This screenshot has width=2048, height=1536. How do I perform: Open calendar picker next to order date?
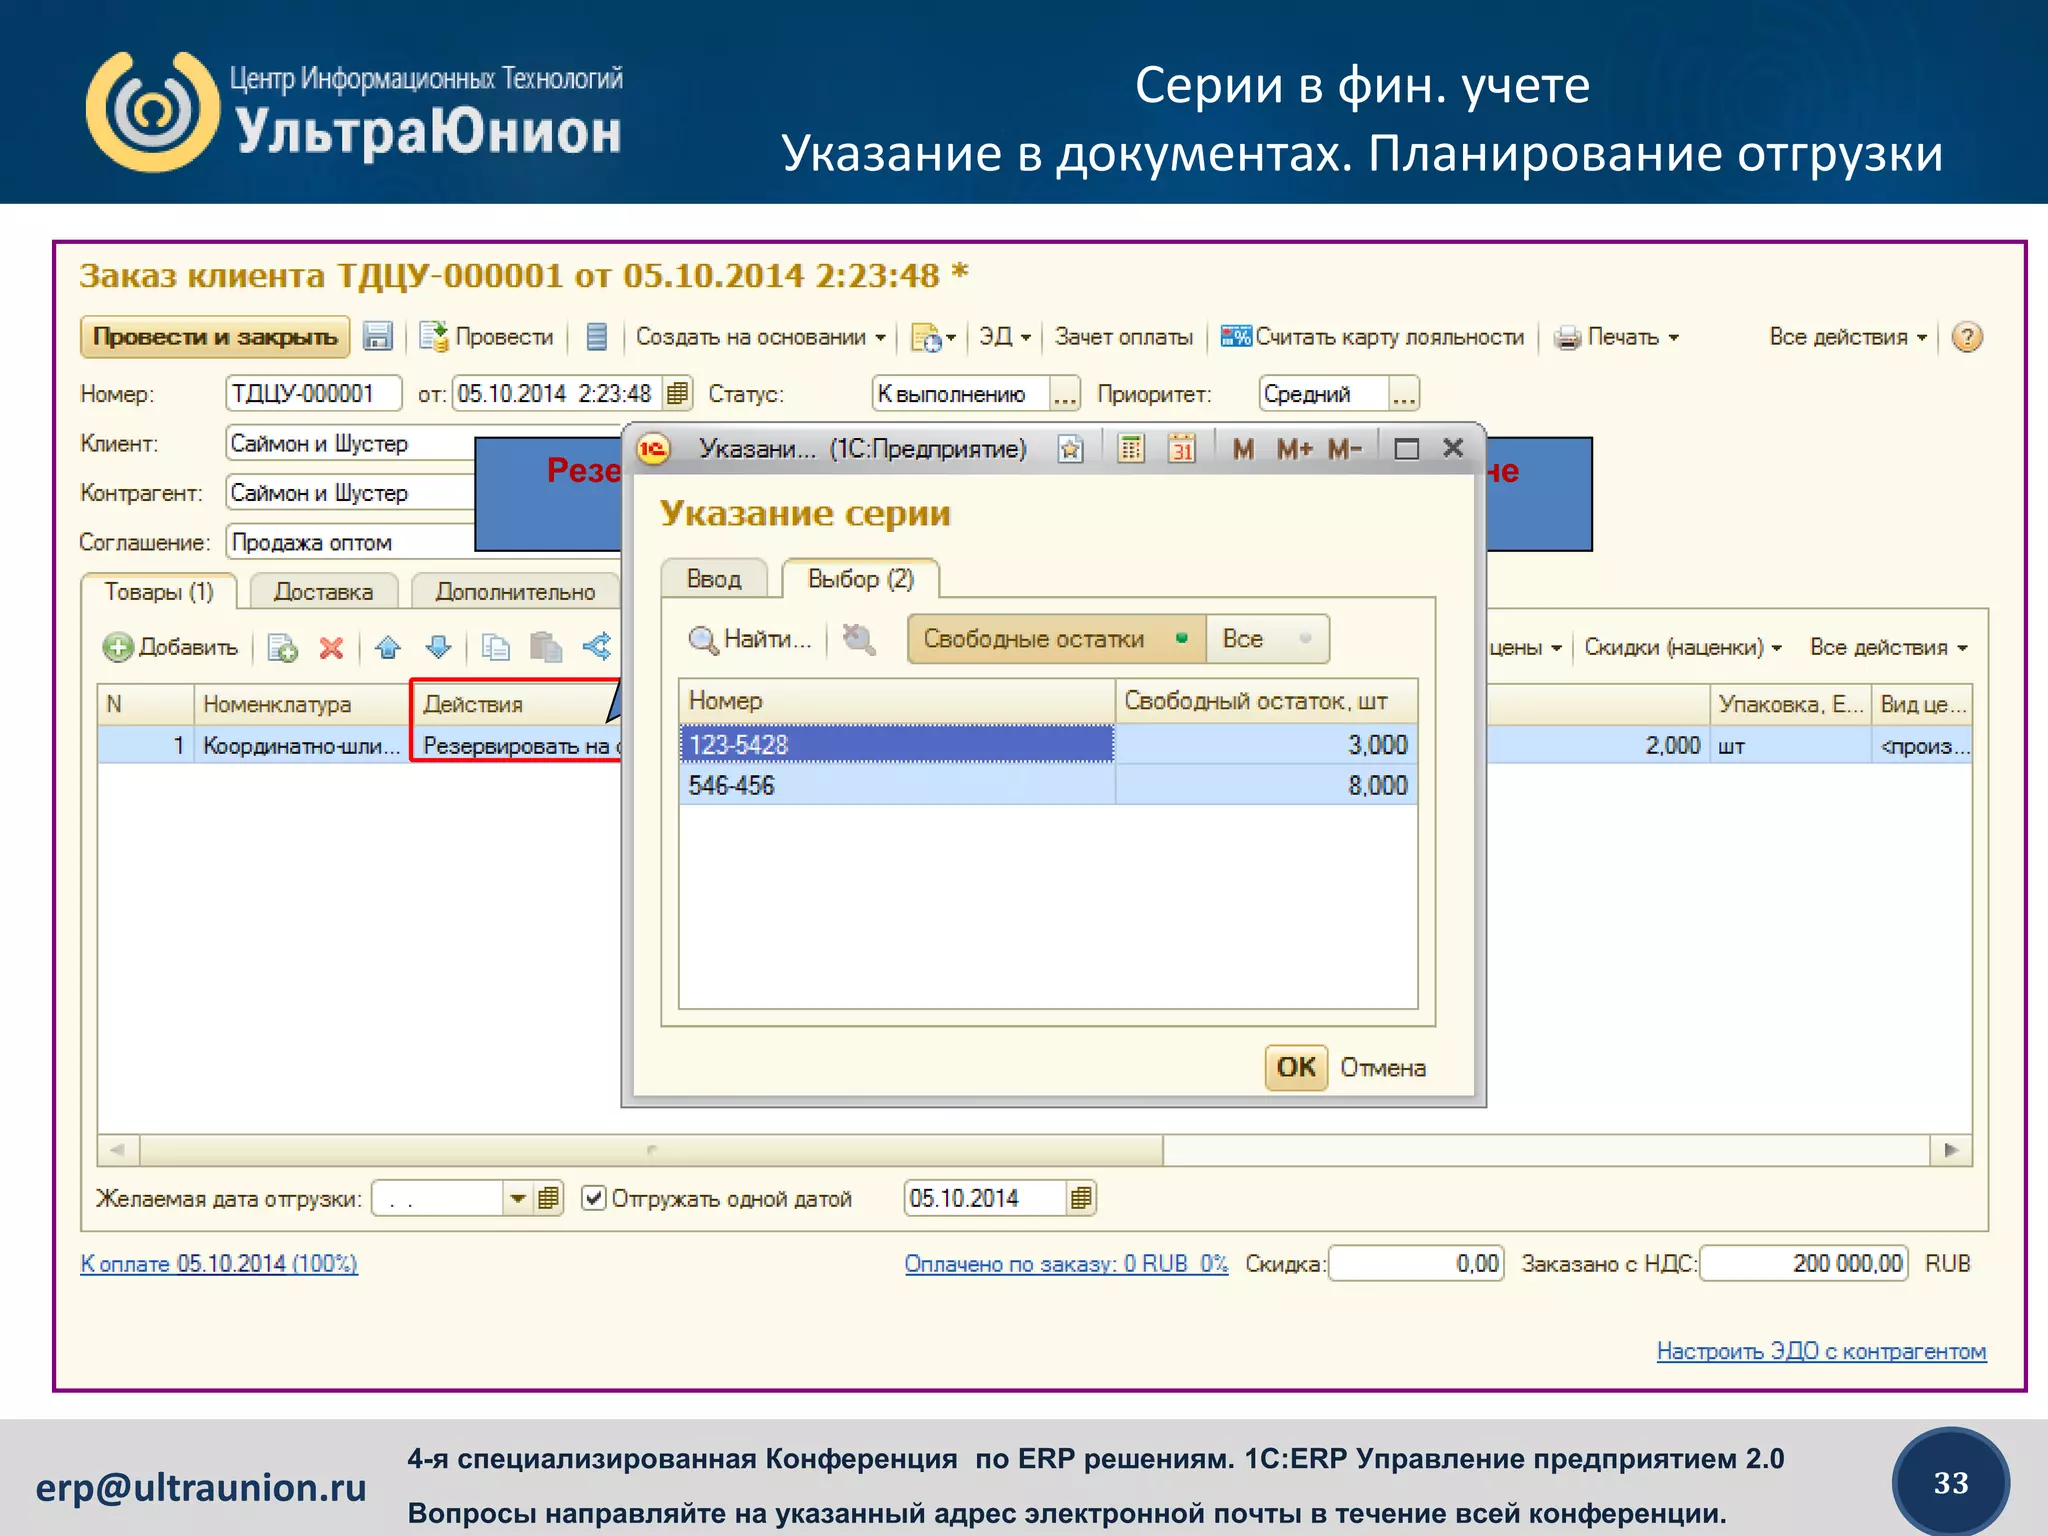(x=677, y=393)
